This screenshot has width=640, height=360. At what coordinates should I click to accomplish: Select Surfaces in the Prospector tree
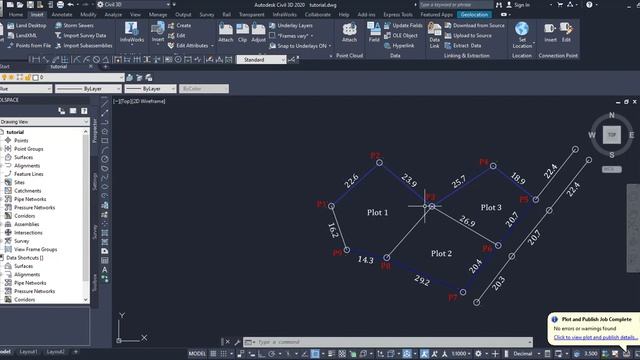tap(23, 157)
